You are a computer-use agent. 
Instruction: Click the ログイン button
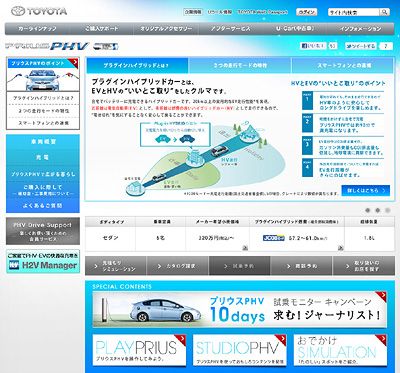tap(306, 12)
